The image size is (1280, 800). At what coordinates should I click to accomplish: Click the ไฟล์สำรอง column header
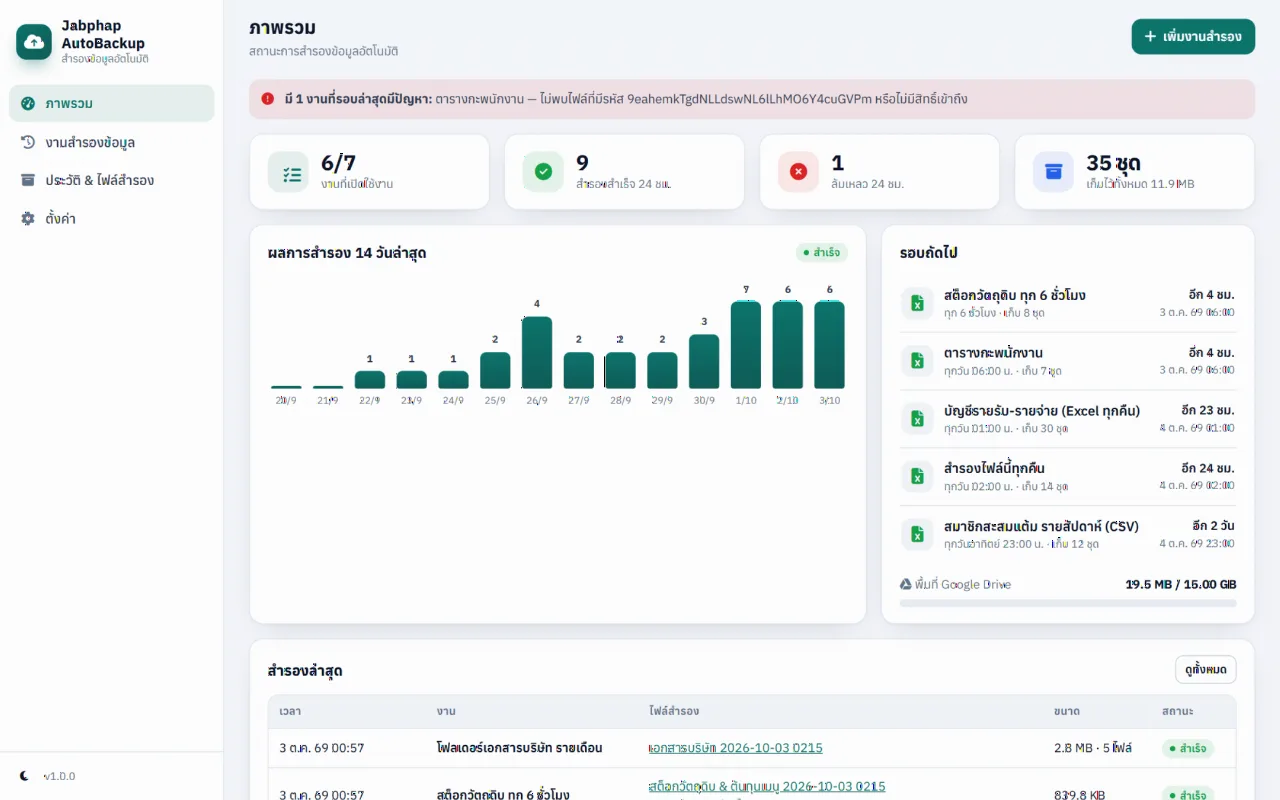pos(674,711)
